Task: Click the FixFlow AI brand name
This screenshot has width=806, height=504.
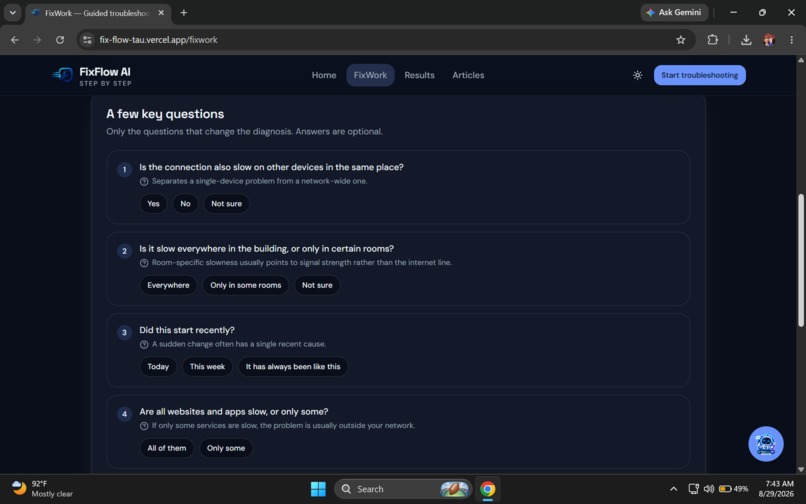Action: click(105, 72)
